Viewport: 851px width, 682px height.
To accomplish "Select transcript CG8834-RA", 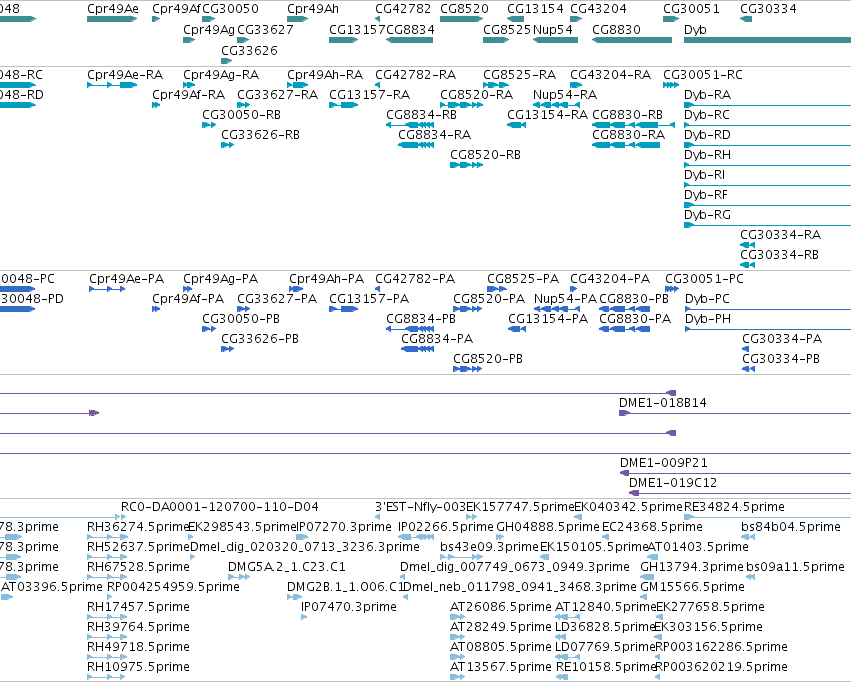I will pyautogui.click(x=416, y=145).
